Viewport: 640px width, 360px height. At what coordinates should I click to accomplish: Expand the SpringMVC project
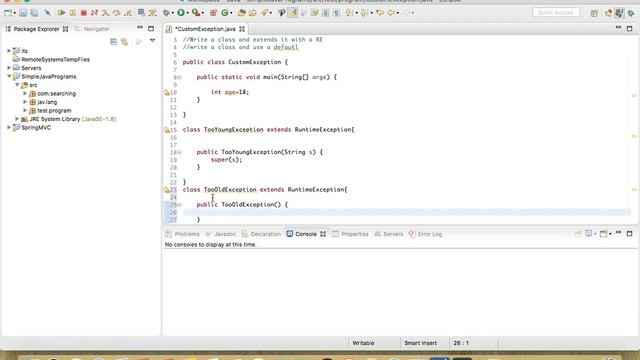coord(9,127)
